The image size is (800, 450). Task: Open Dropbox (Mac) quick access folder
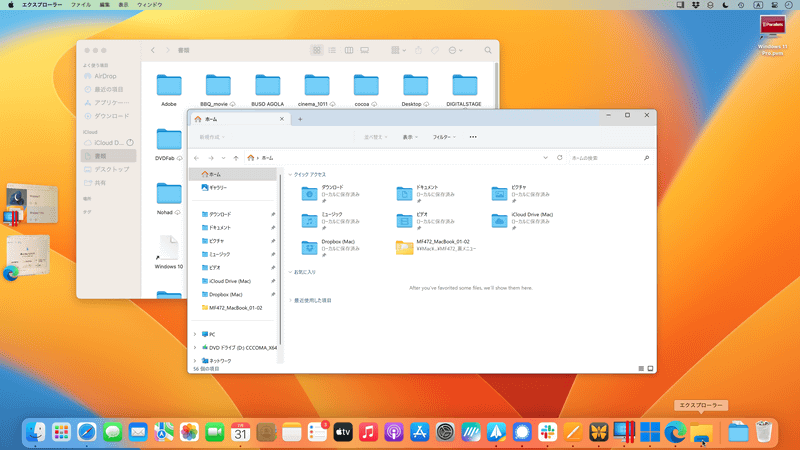click(x=331, y=248)
